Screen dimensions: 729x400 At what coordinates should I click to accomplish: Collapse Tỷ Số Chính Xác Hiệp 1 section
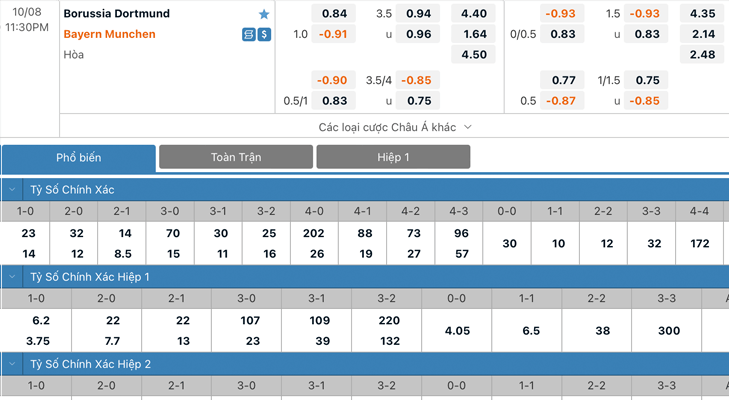[x=12, y=277]
